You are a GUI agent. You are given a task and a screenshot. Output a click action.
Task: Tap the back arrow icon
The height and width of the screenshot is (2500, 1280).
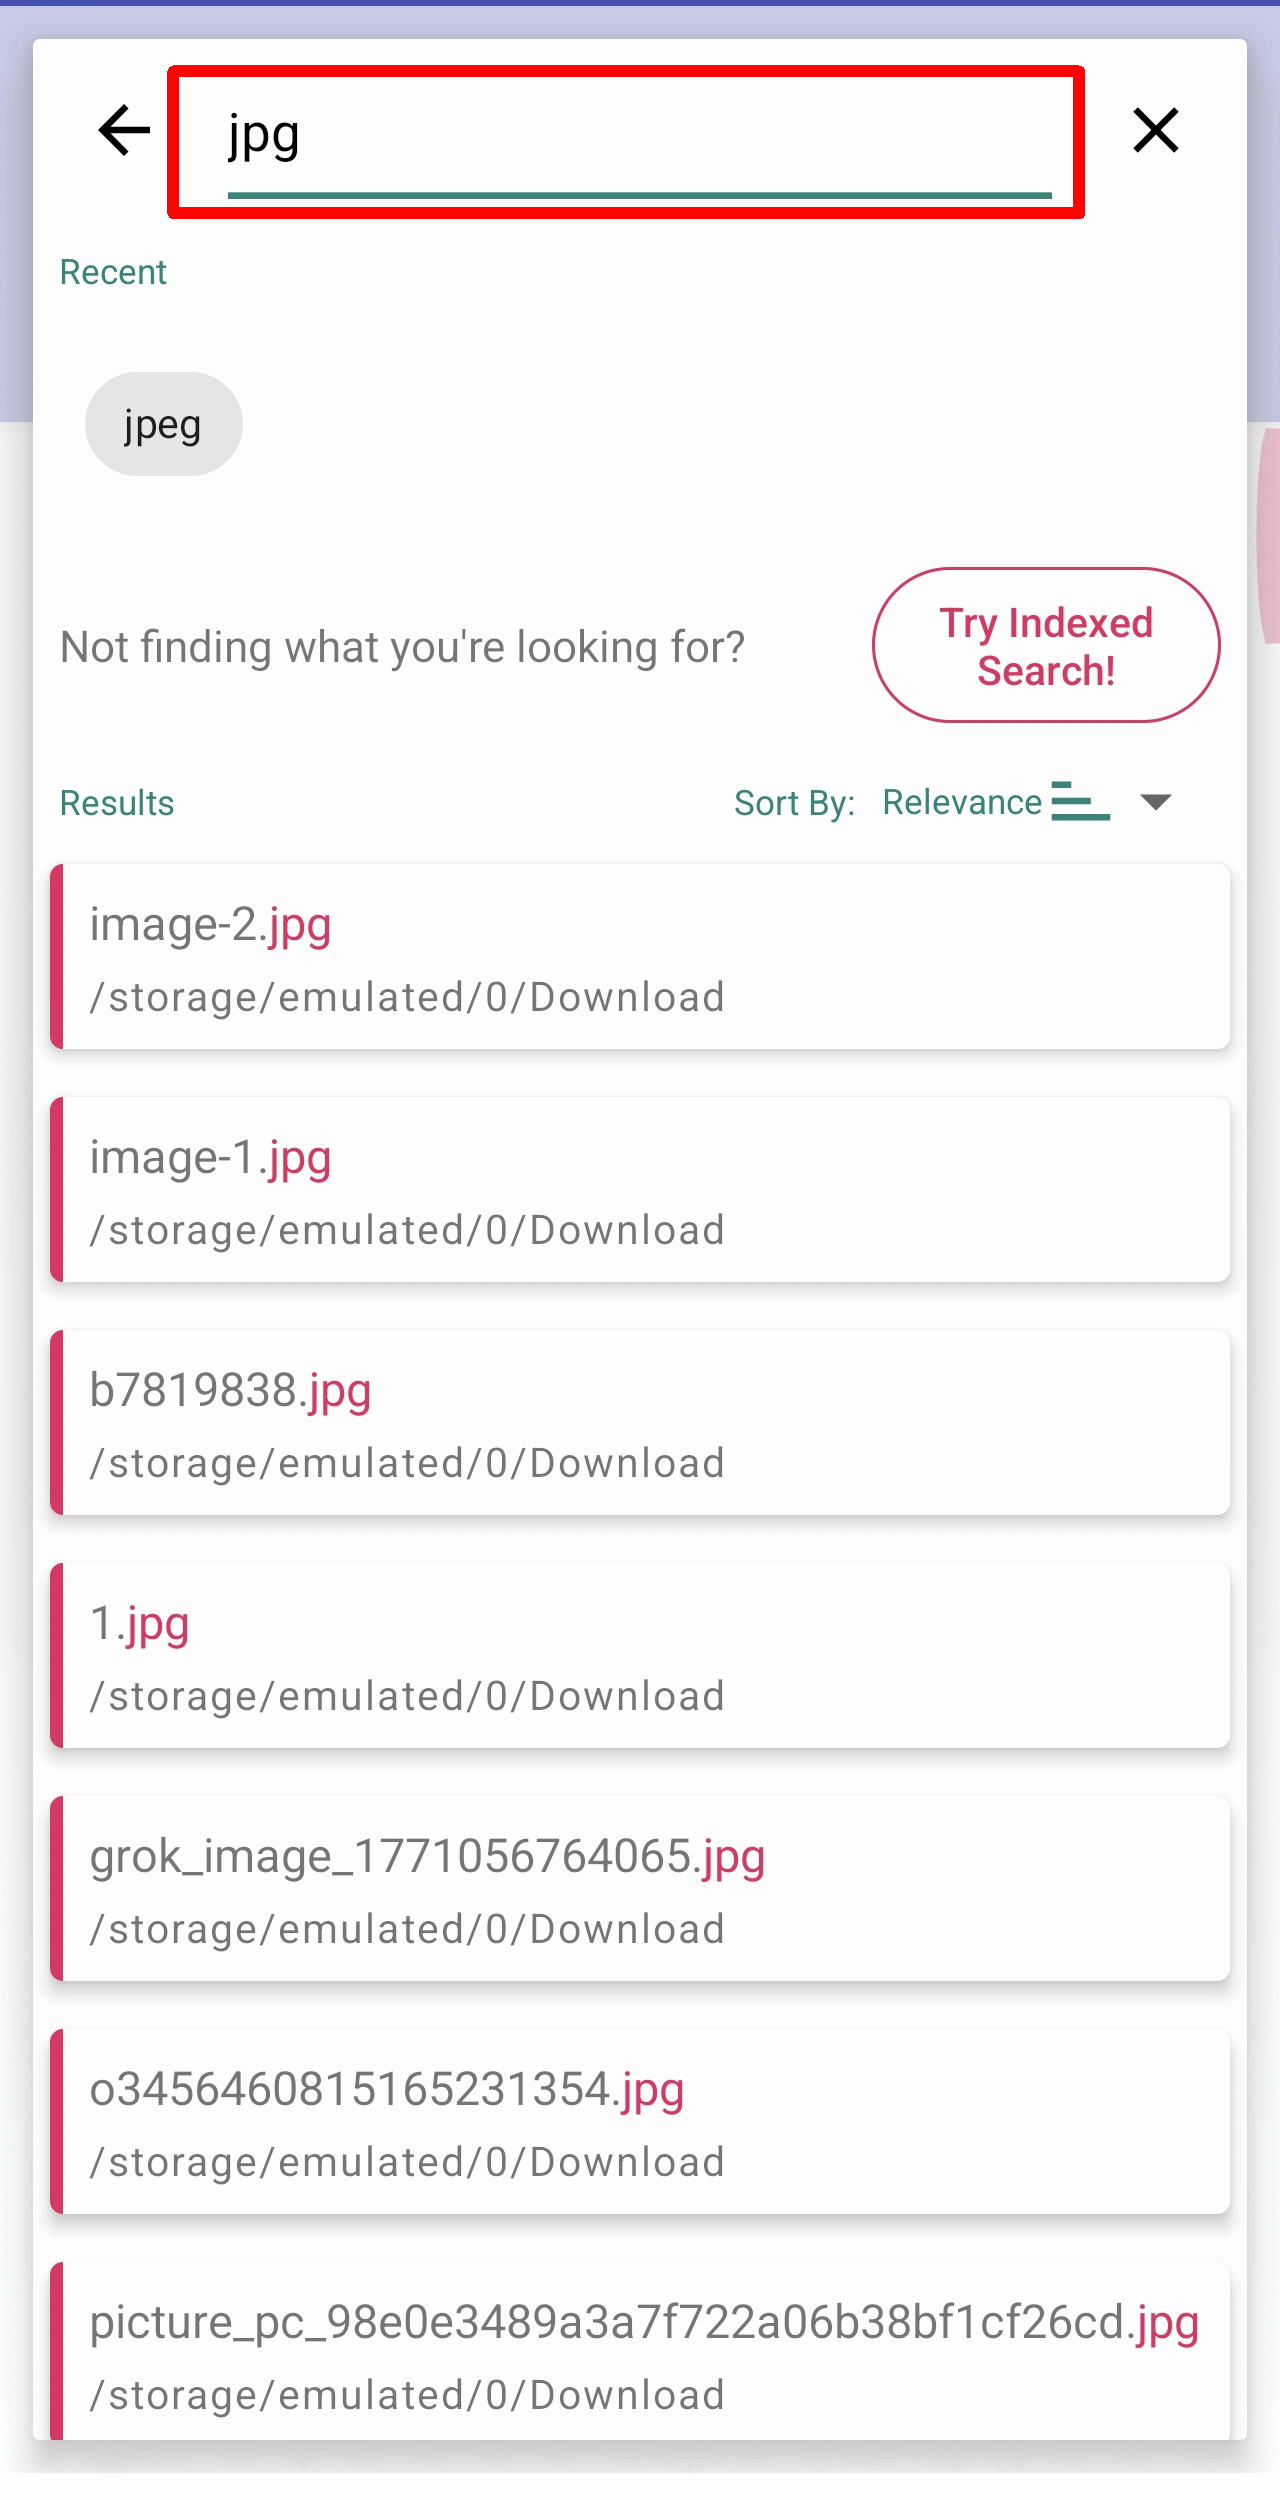coord(124,131)
